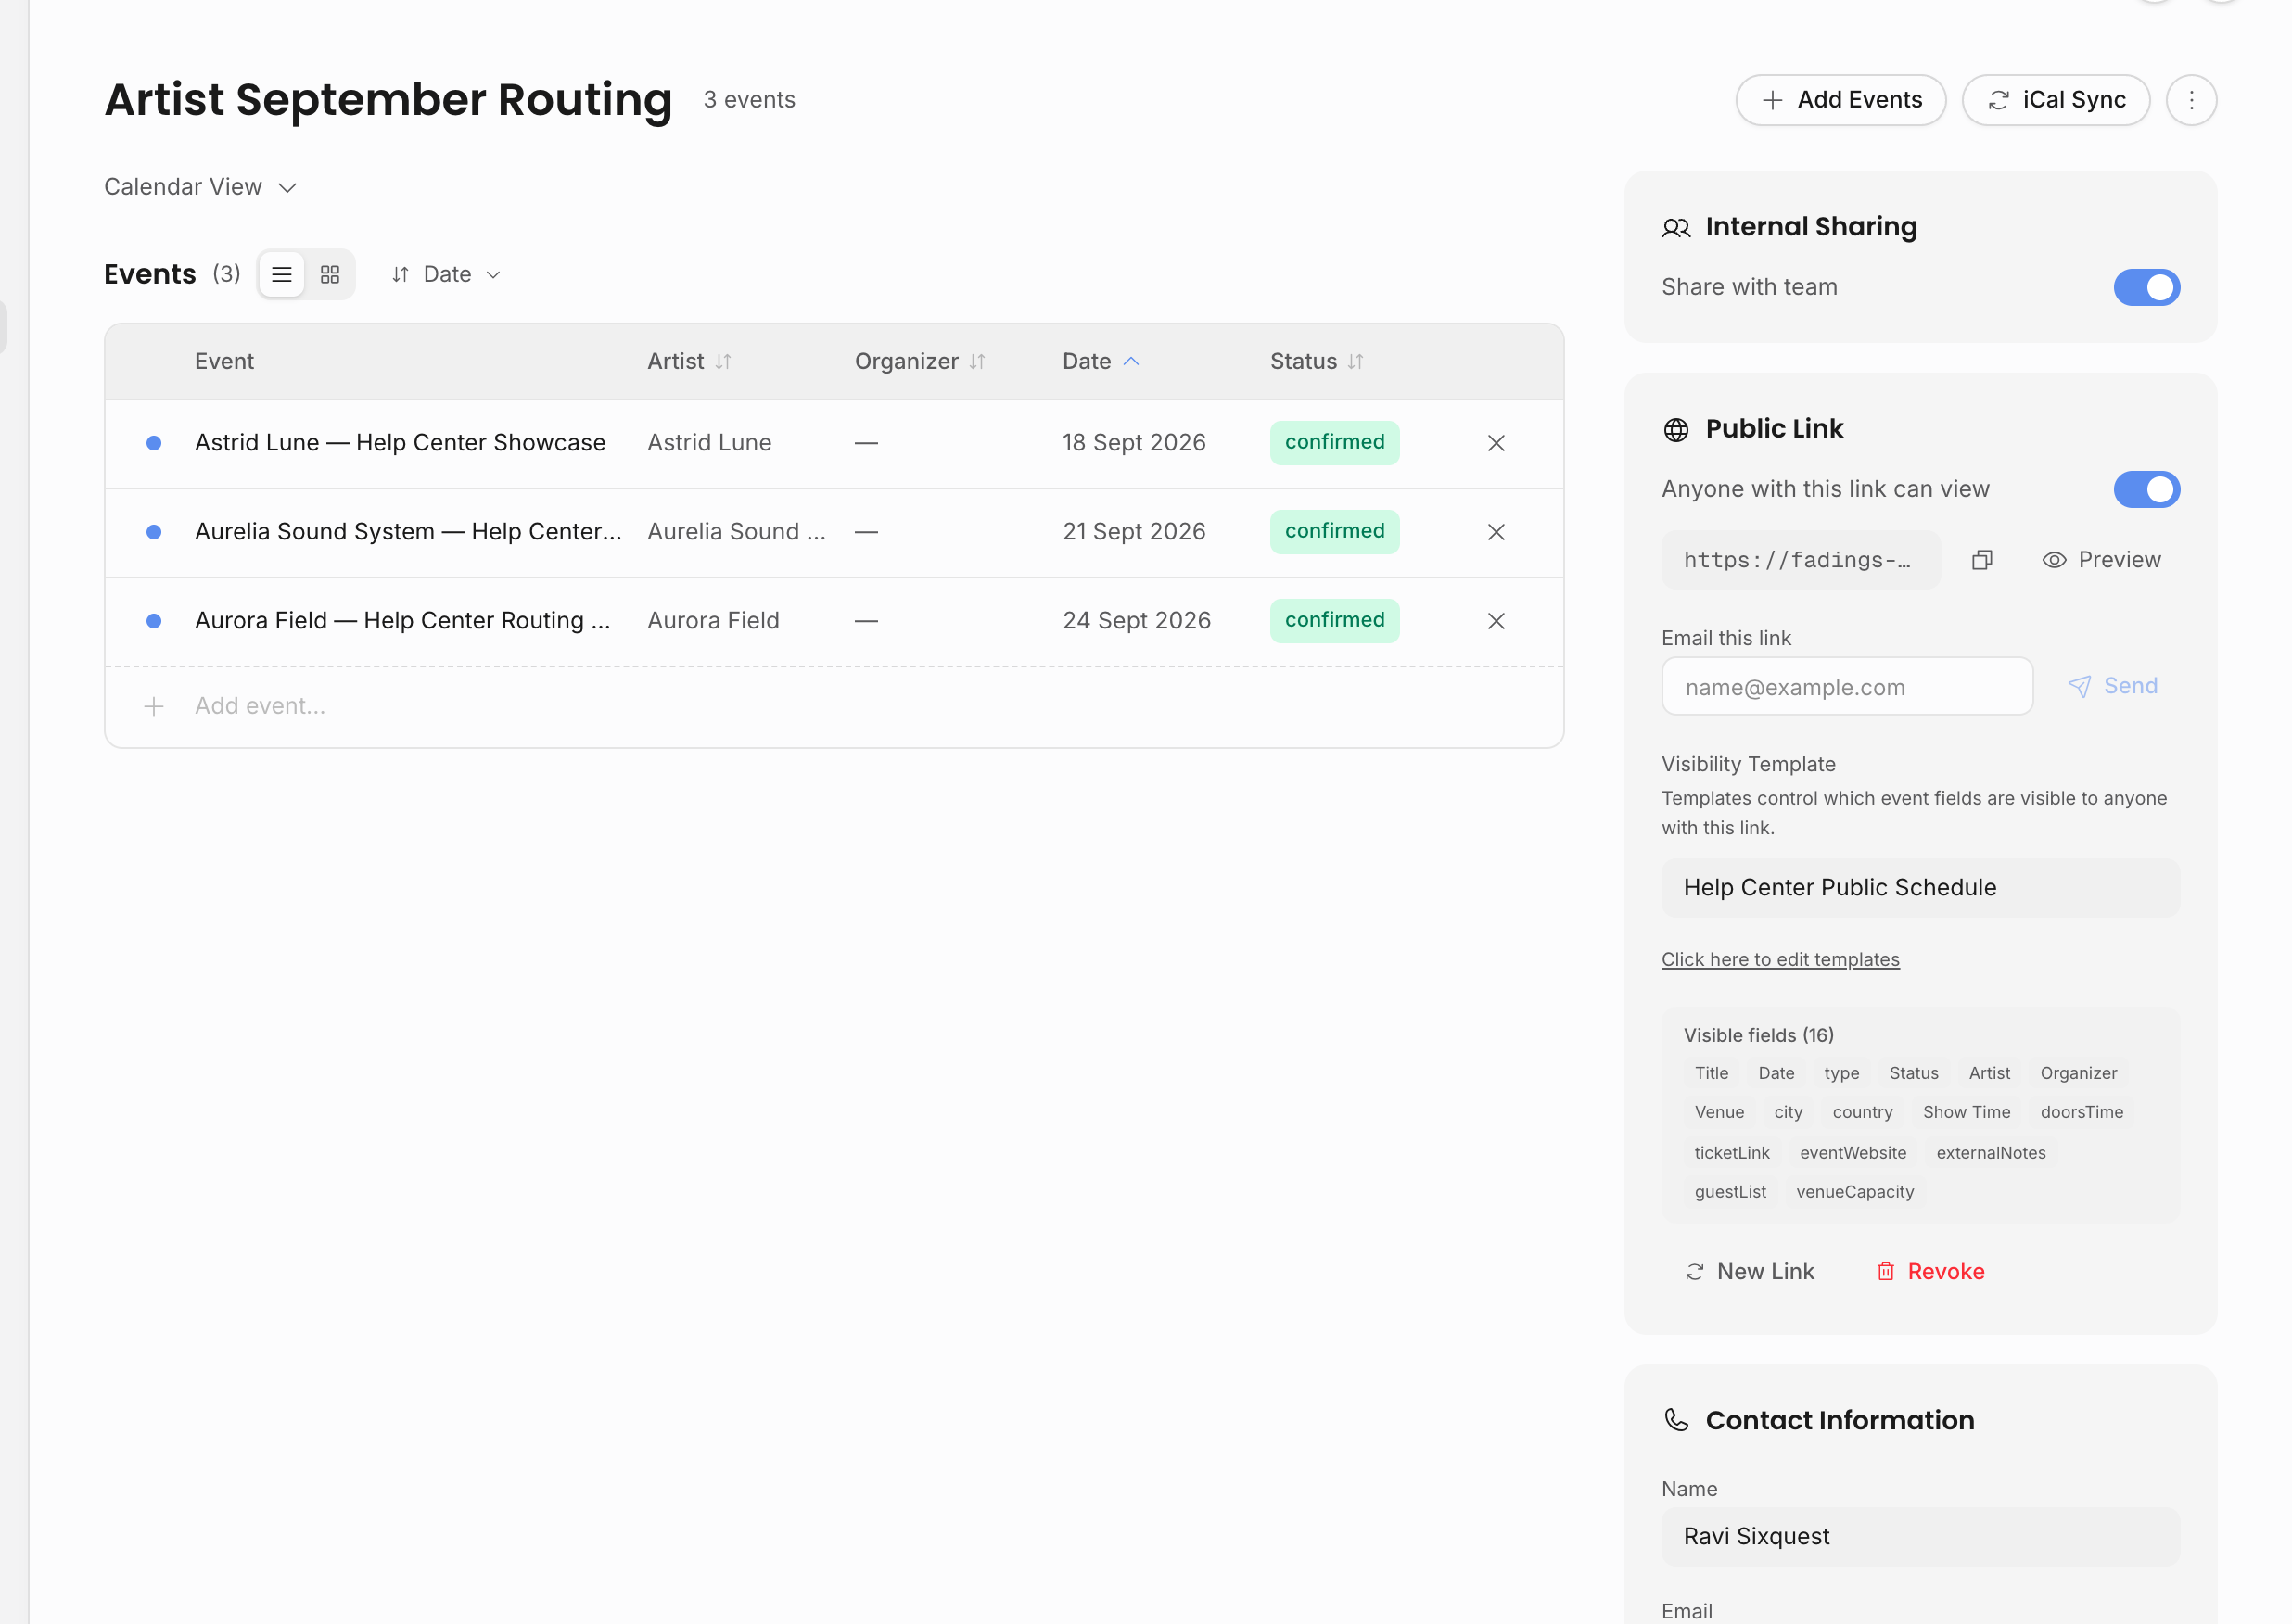Edit the contact Name field Ravi Sixquest
The height and width of the screenshot is (1624, 2292).
(x=1920, y=1537)
